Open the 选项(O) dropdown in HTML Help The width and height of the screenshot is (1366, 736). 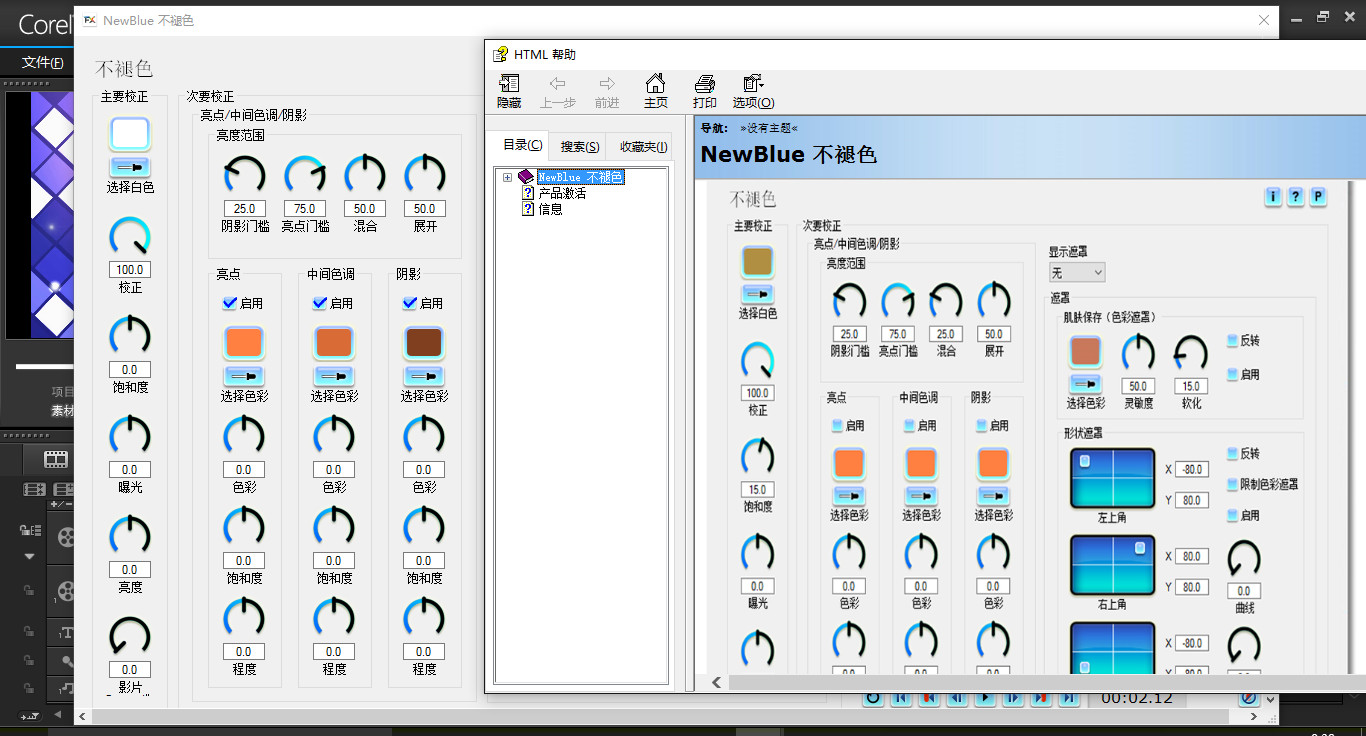coord(753,91)
